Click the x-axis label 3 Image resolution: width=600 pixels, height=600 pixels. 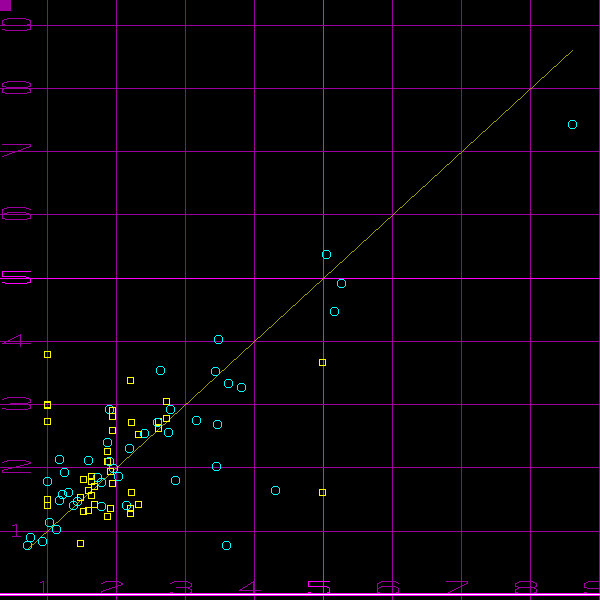[x=181, y=587]
